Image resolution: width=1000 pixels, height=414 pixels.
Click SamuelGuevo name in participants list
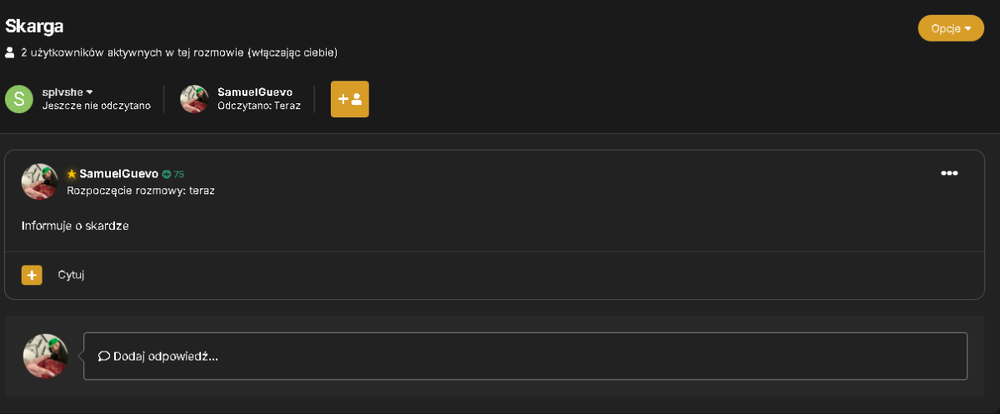coord(255,92)
